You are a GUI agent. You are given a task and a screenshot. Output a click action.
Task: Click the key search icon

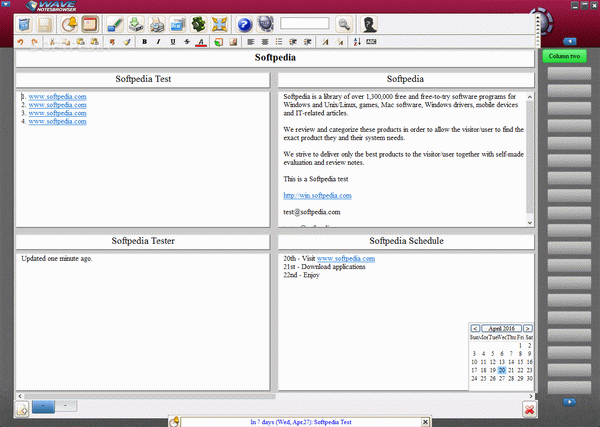(x=344, y=24)
